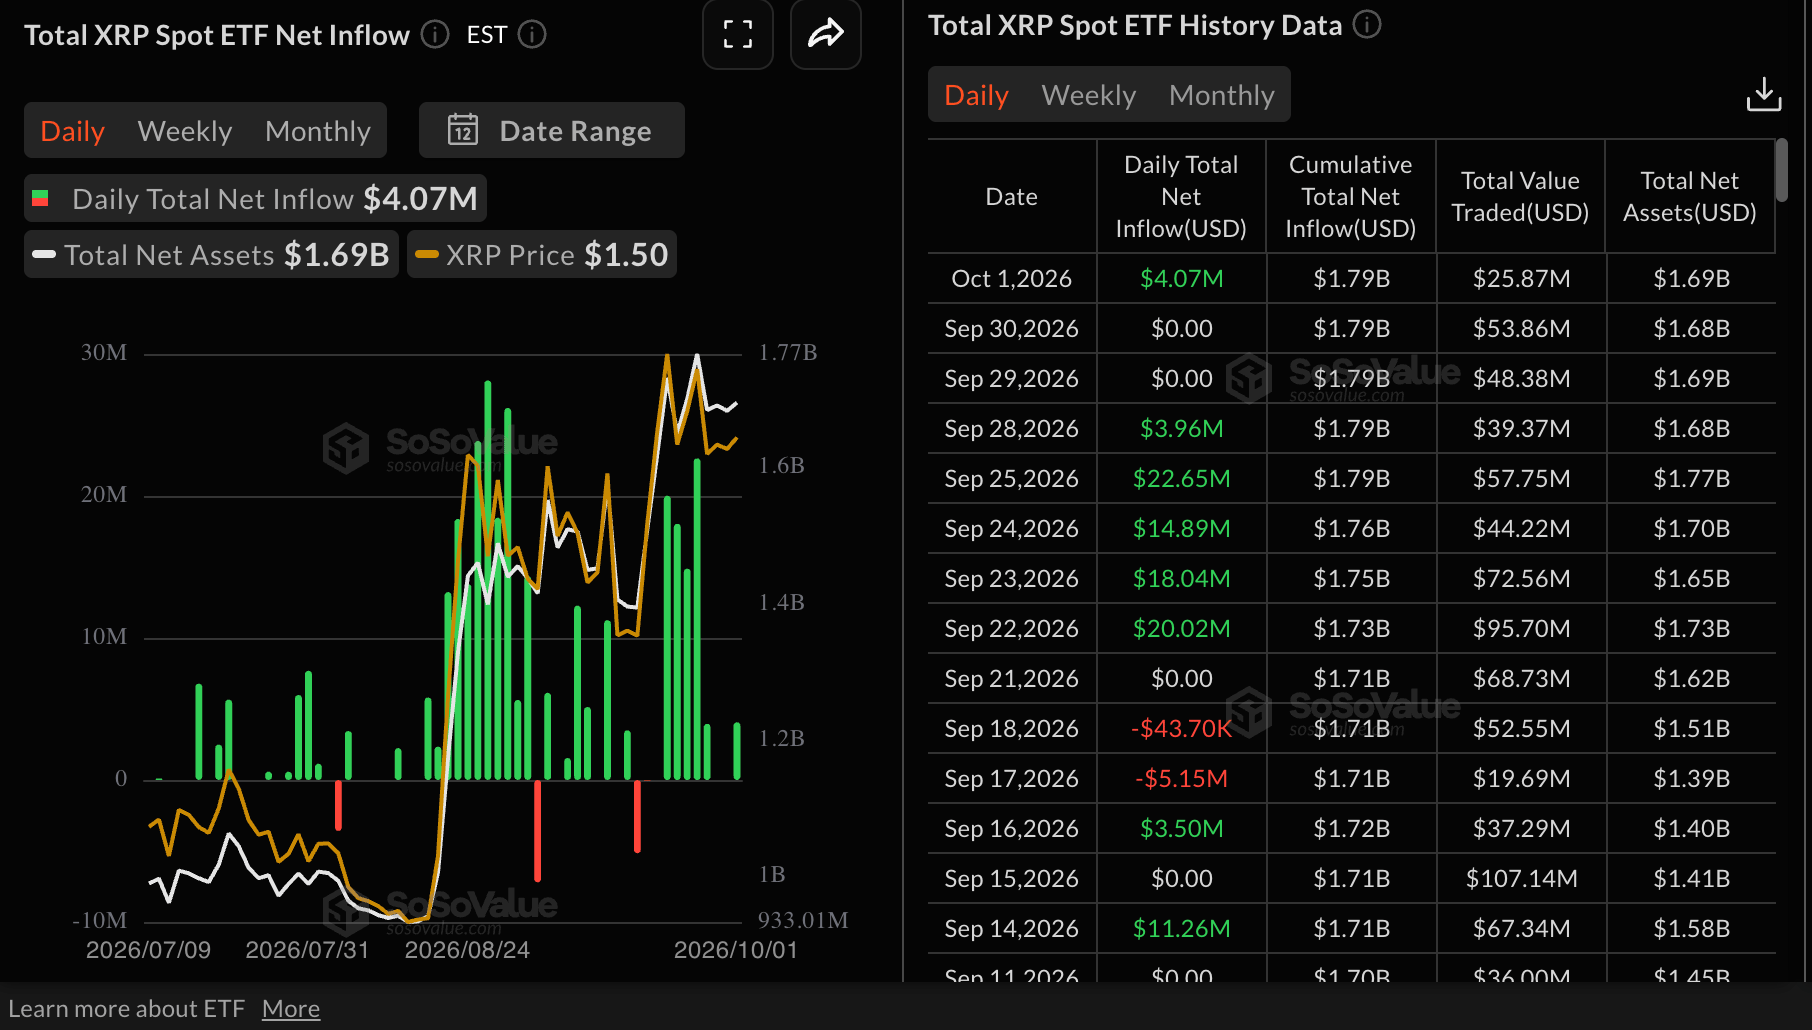Click the $107.14M traded value for Sep 15
This screenshot has width=1812, height=1030.
tap(1521, 878)
